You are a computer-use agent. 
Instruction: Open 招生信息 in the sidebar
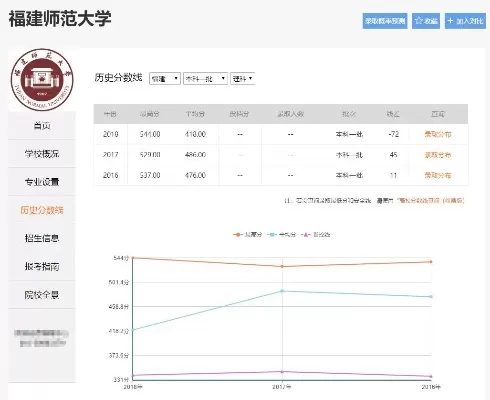pos(42,238)
